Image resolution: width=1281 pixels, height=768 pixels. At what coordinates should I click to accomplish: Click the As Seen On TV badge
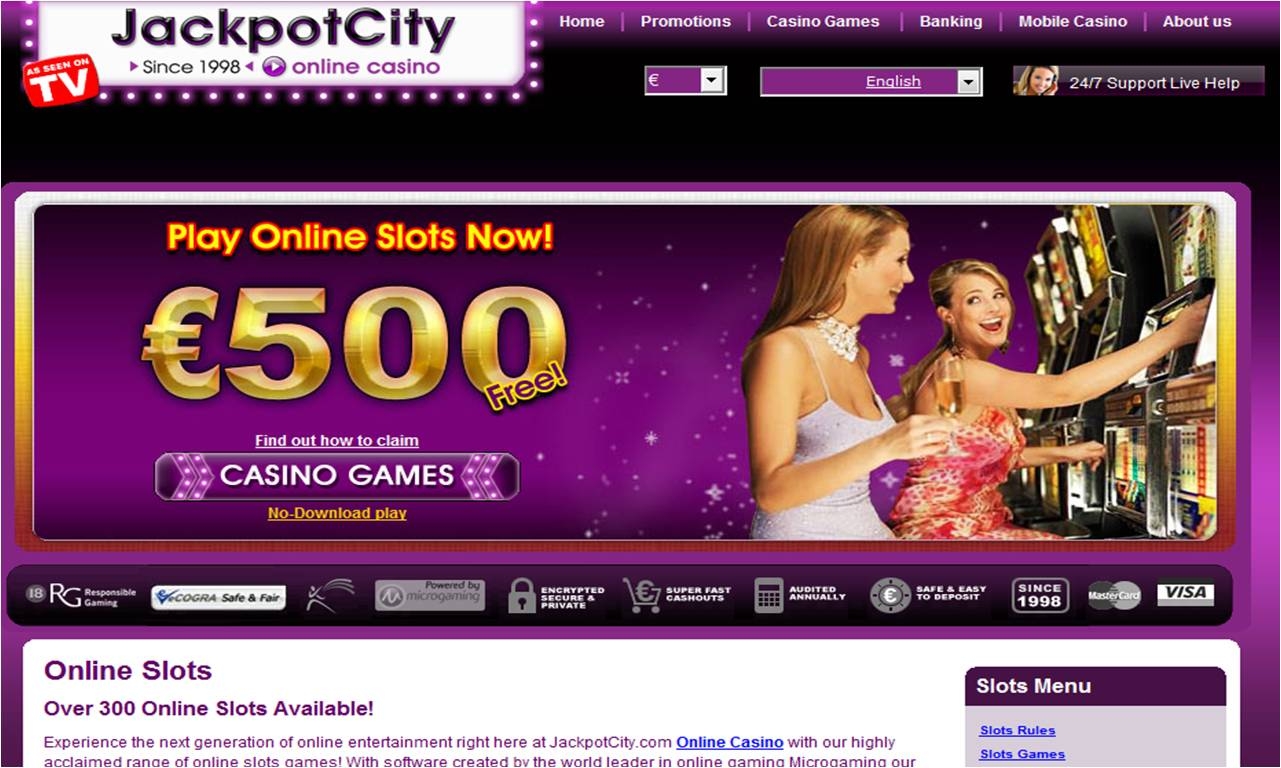pos(61,80)
